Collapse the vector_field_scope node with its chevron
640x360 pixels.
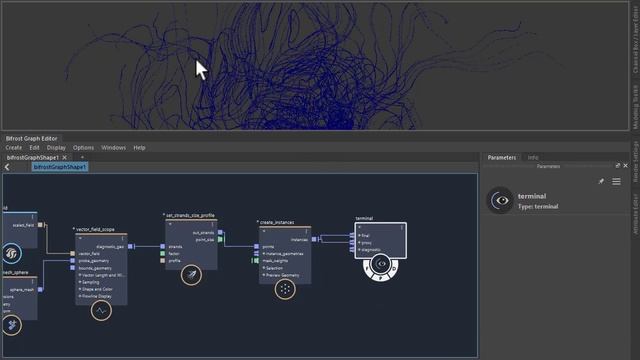coord(80,238)
